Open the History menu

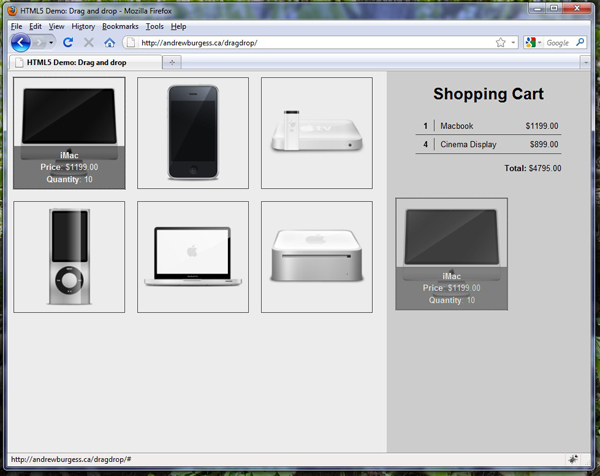[83, 26]
